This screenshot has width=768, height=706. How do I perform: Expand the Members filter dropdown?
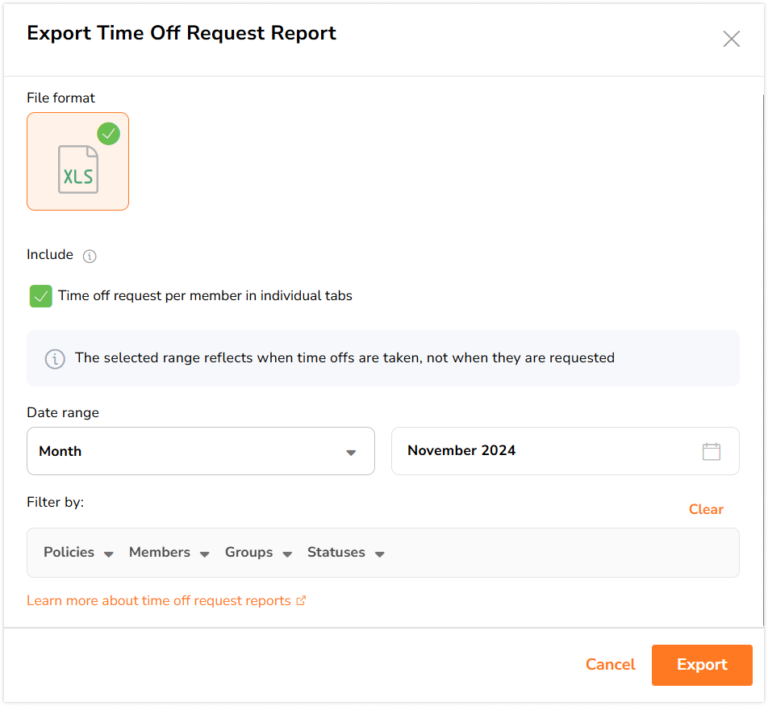[169, 553]
